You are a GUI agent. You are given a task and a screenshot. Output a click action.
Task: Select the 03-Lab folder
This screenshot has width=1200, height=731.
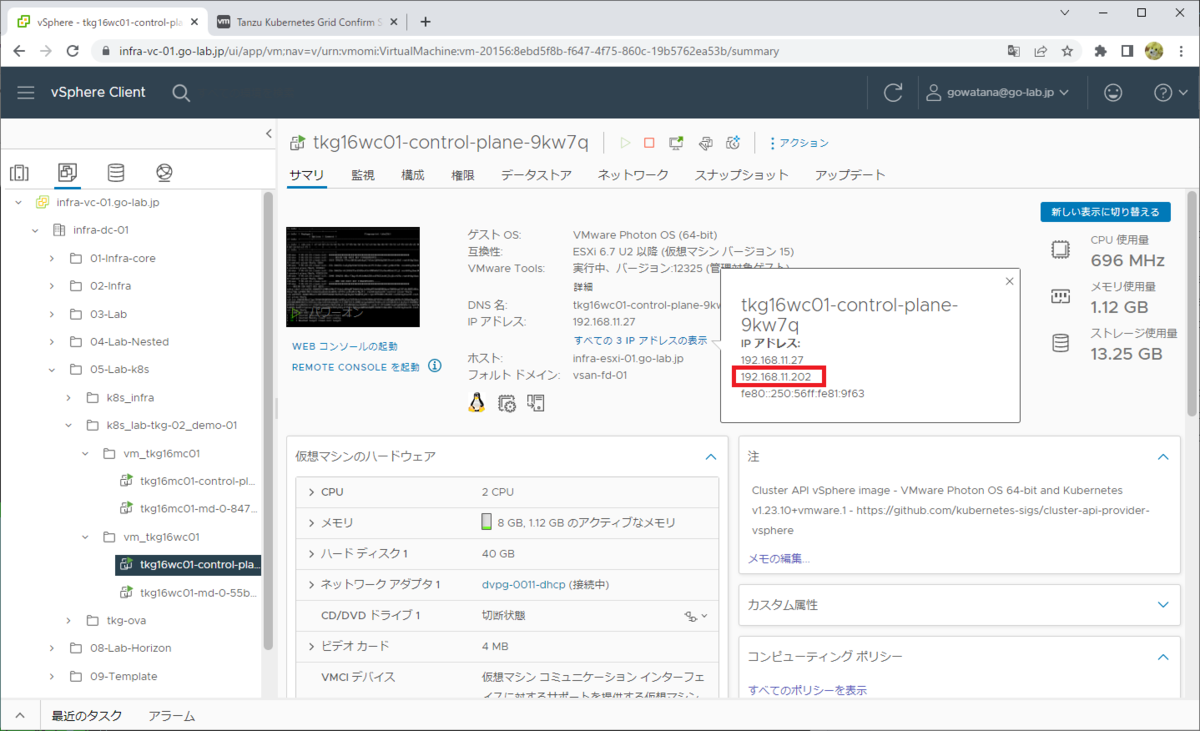click(110, 314)
